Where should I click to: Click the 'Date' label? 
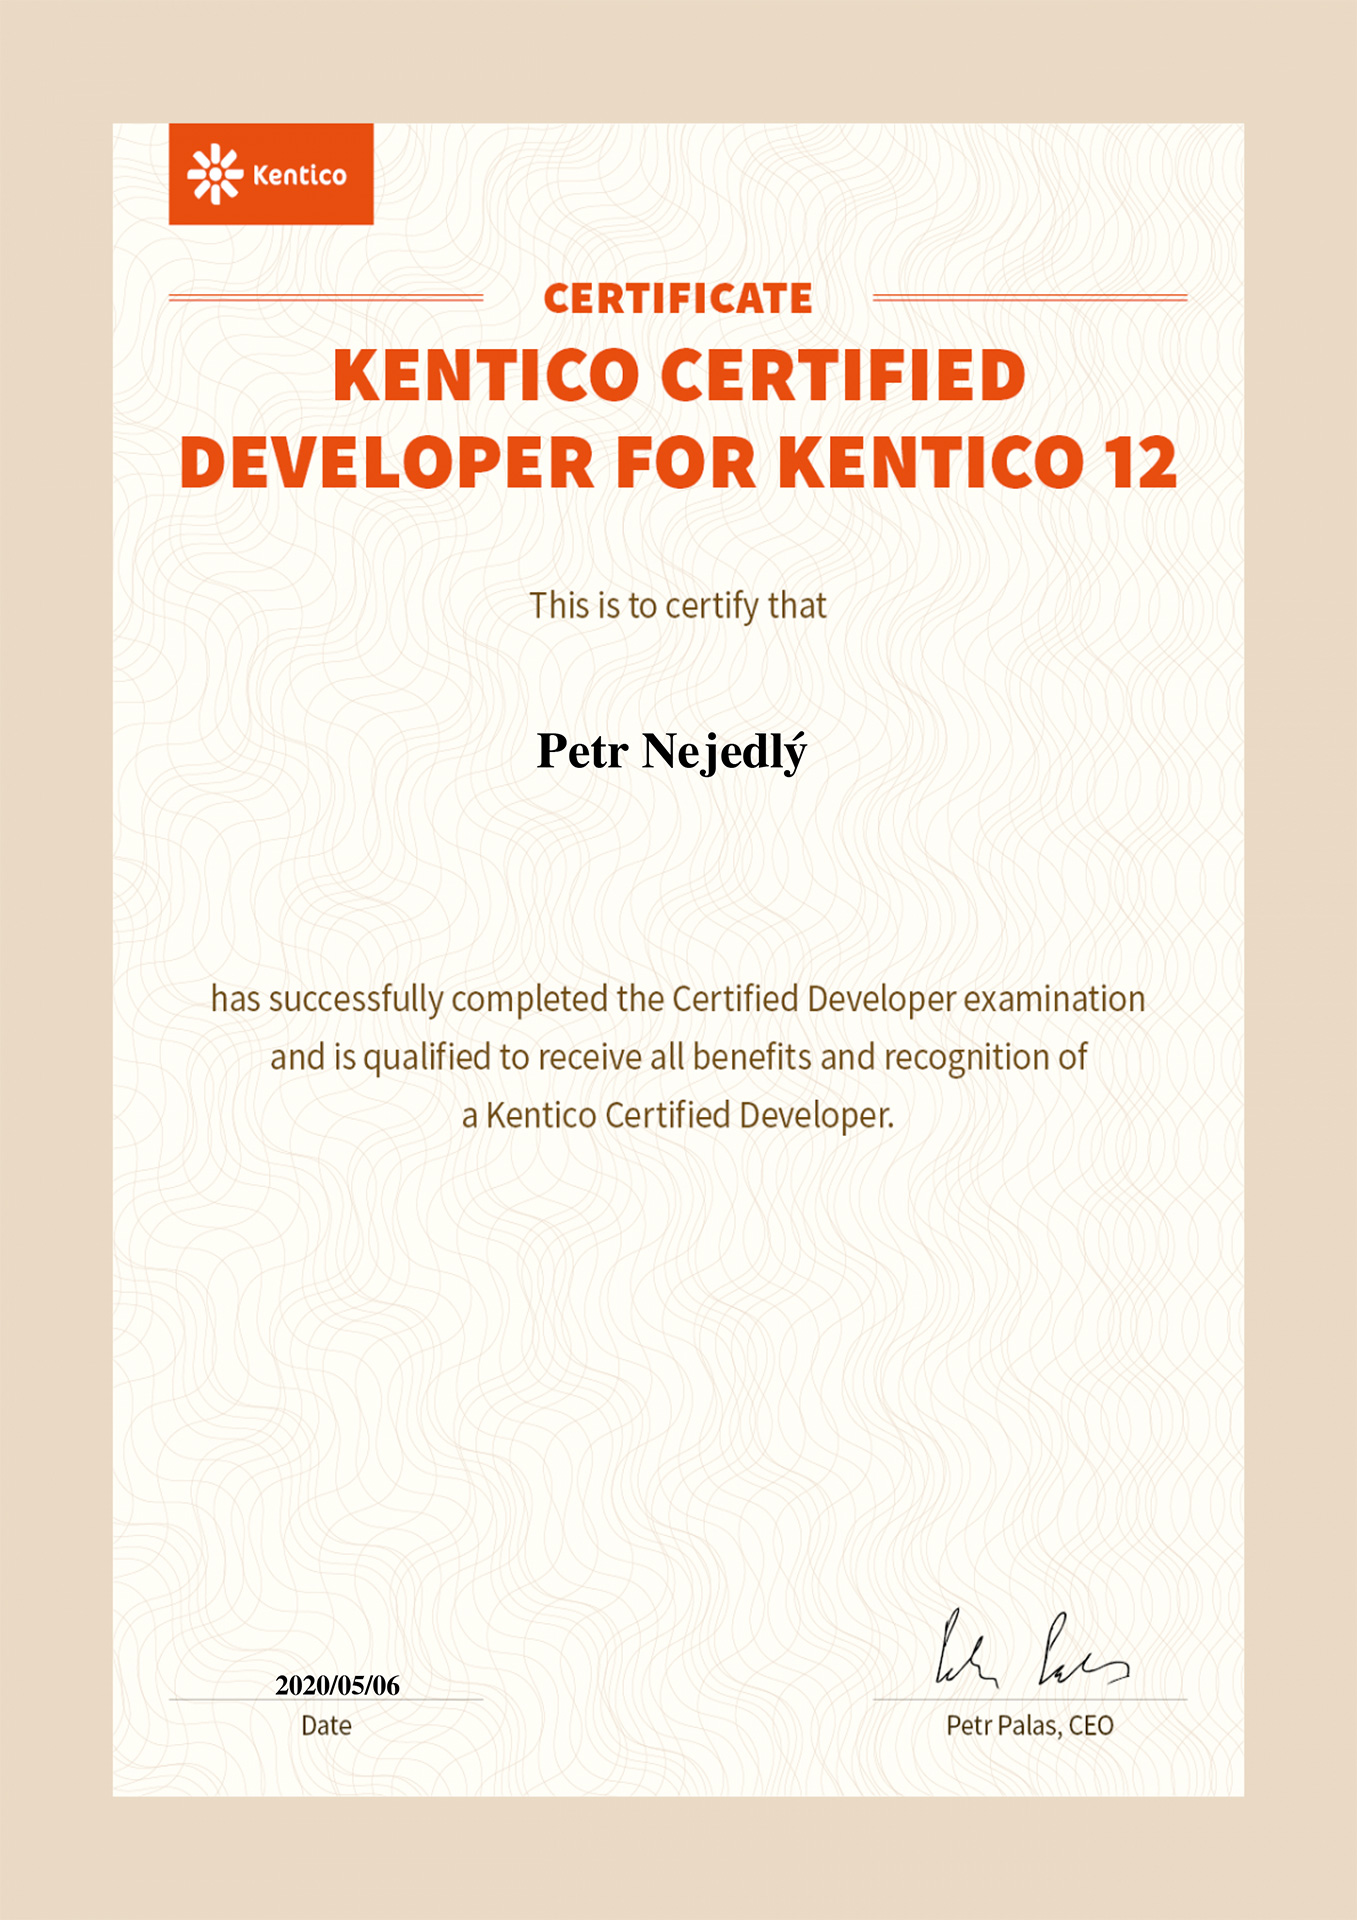tap(326, 1726)
